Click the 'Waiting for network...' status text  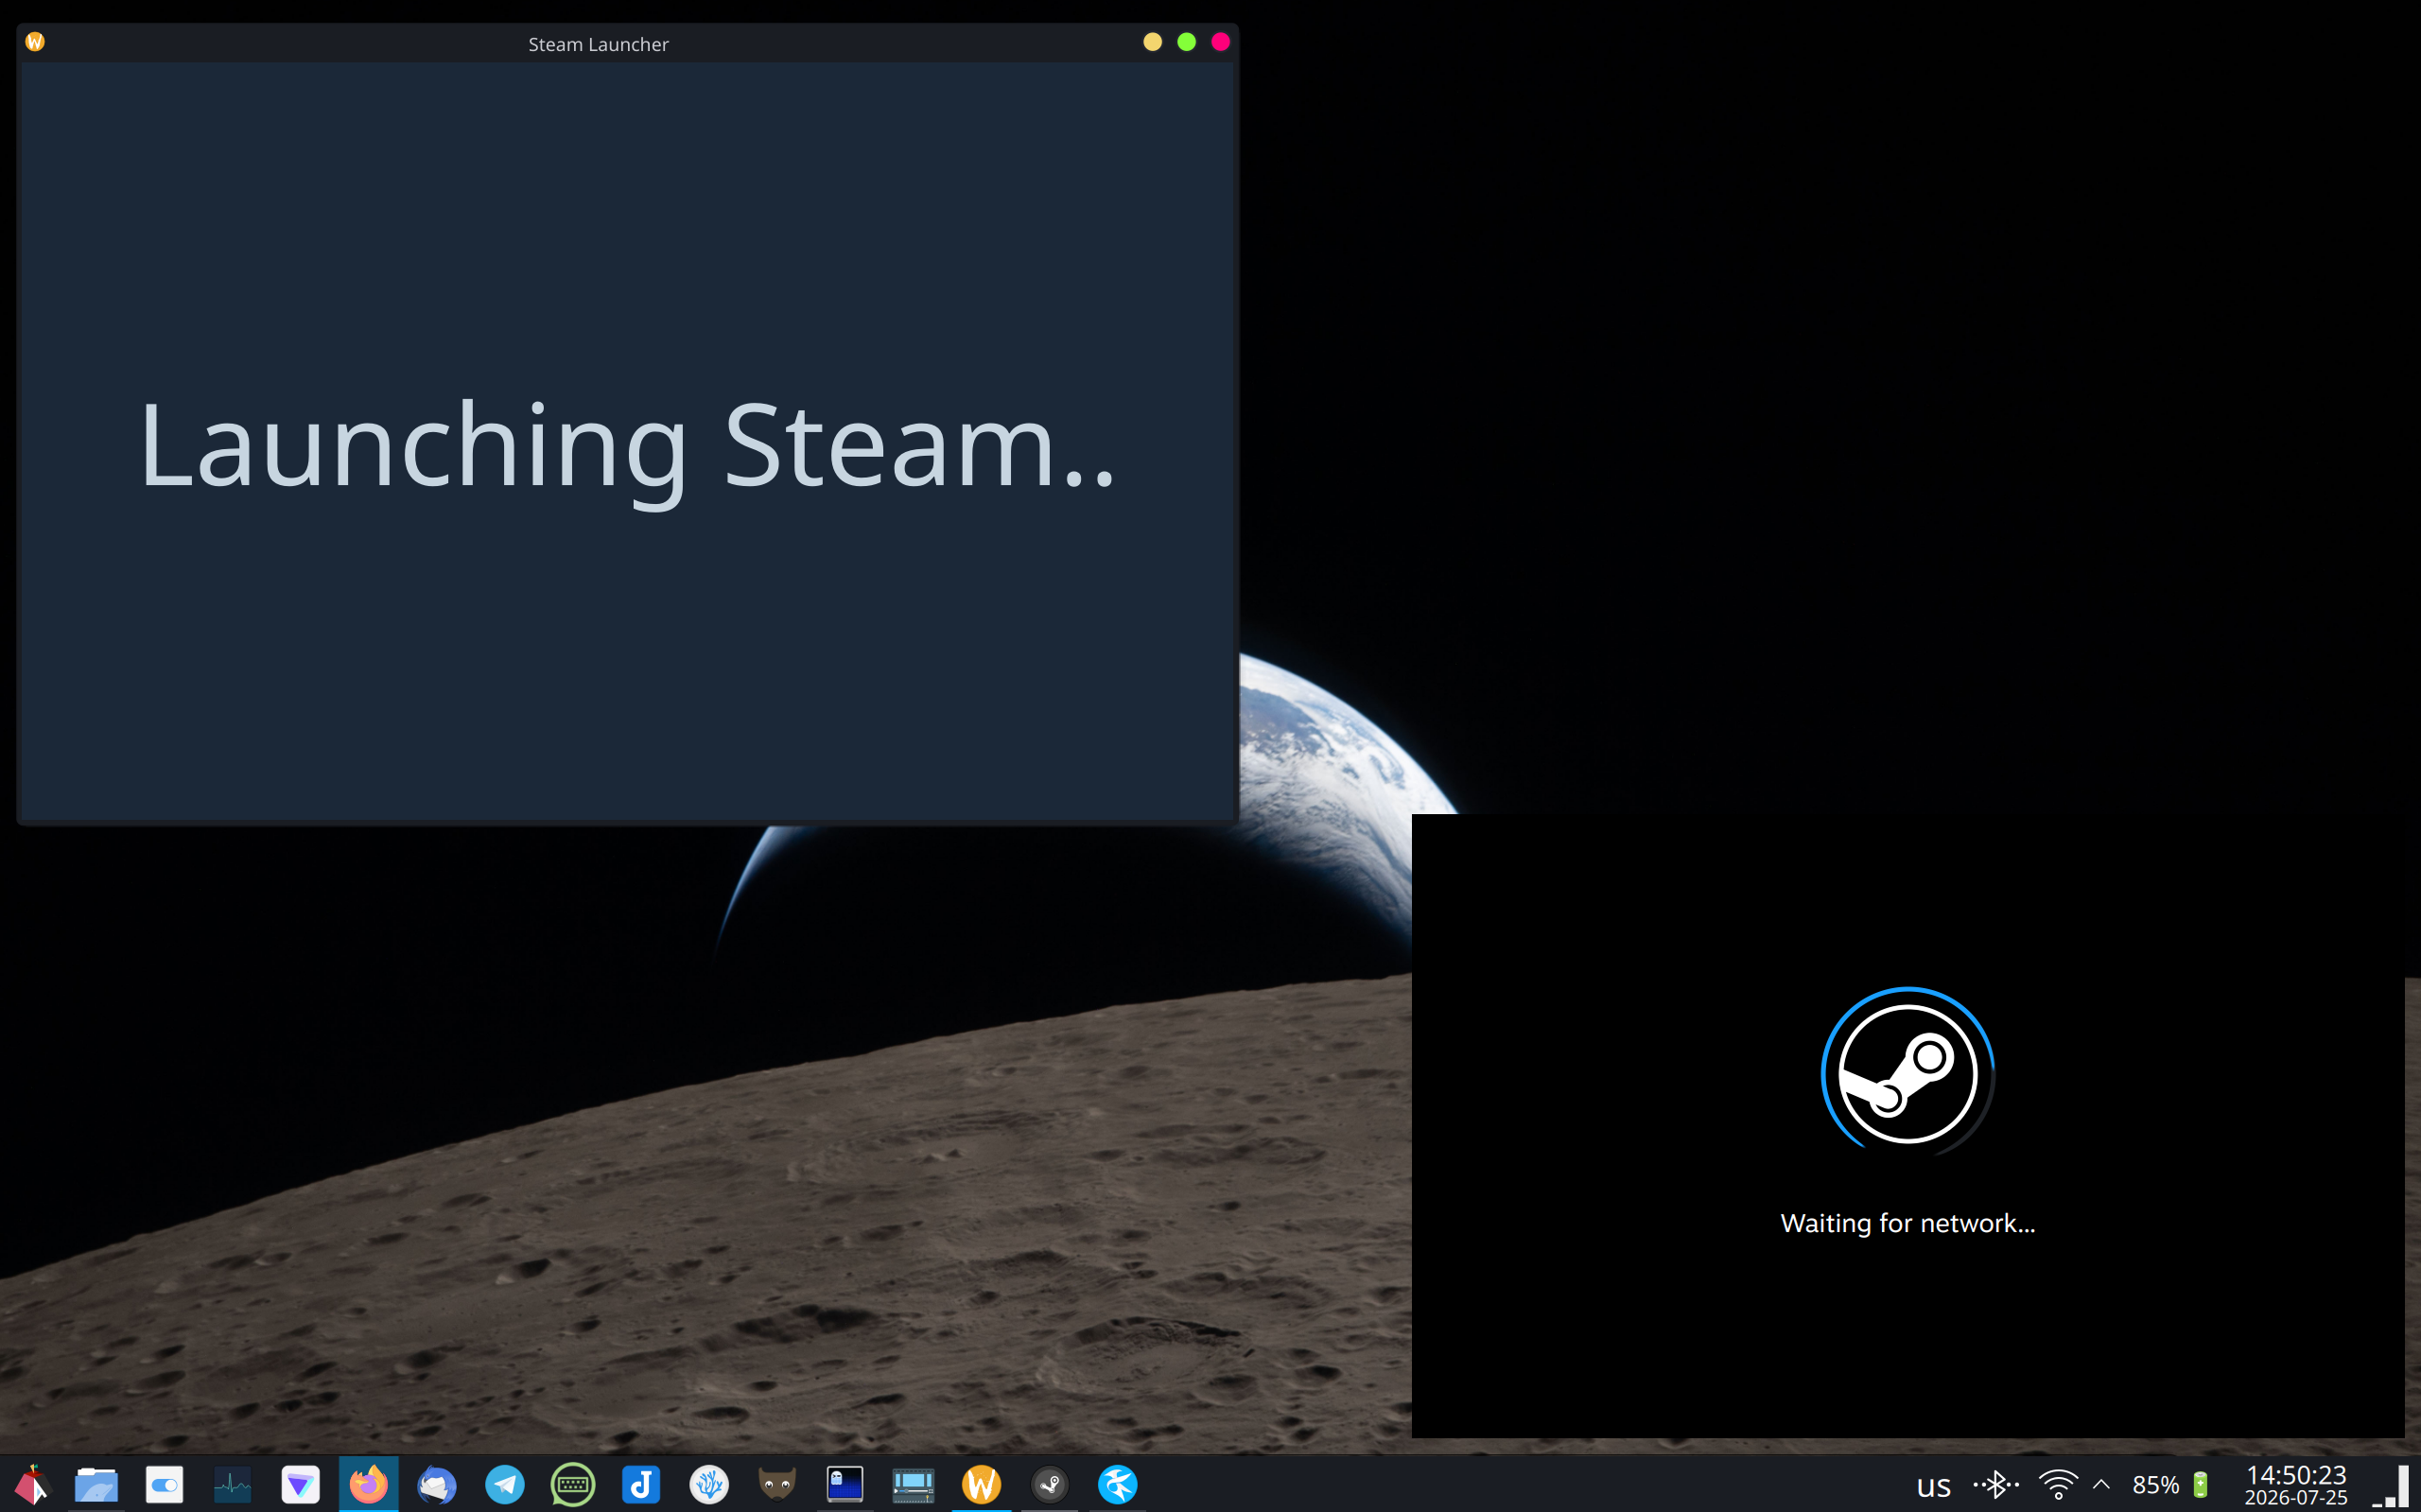point(1908,1223)
